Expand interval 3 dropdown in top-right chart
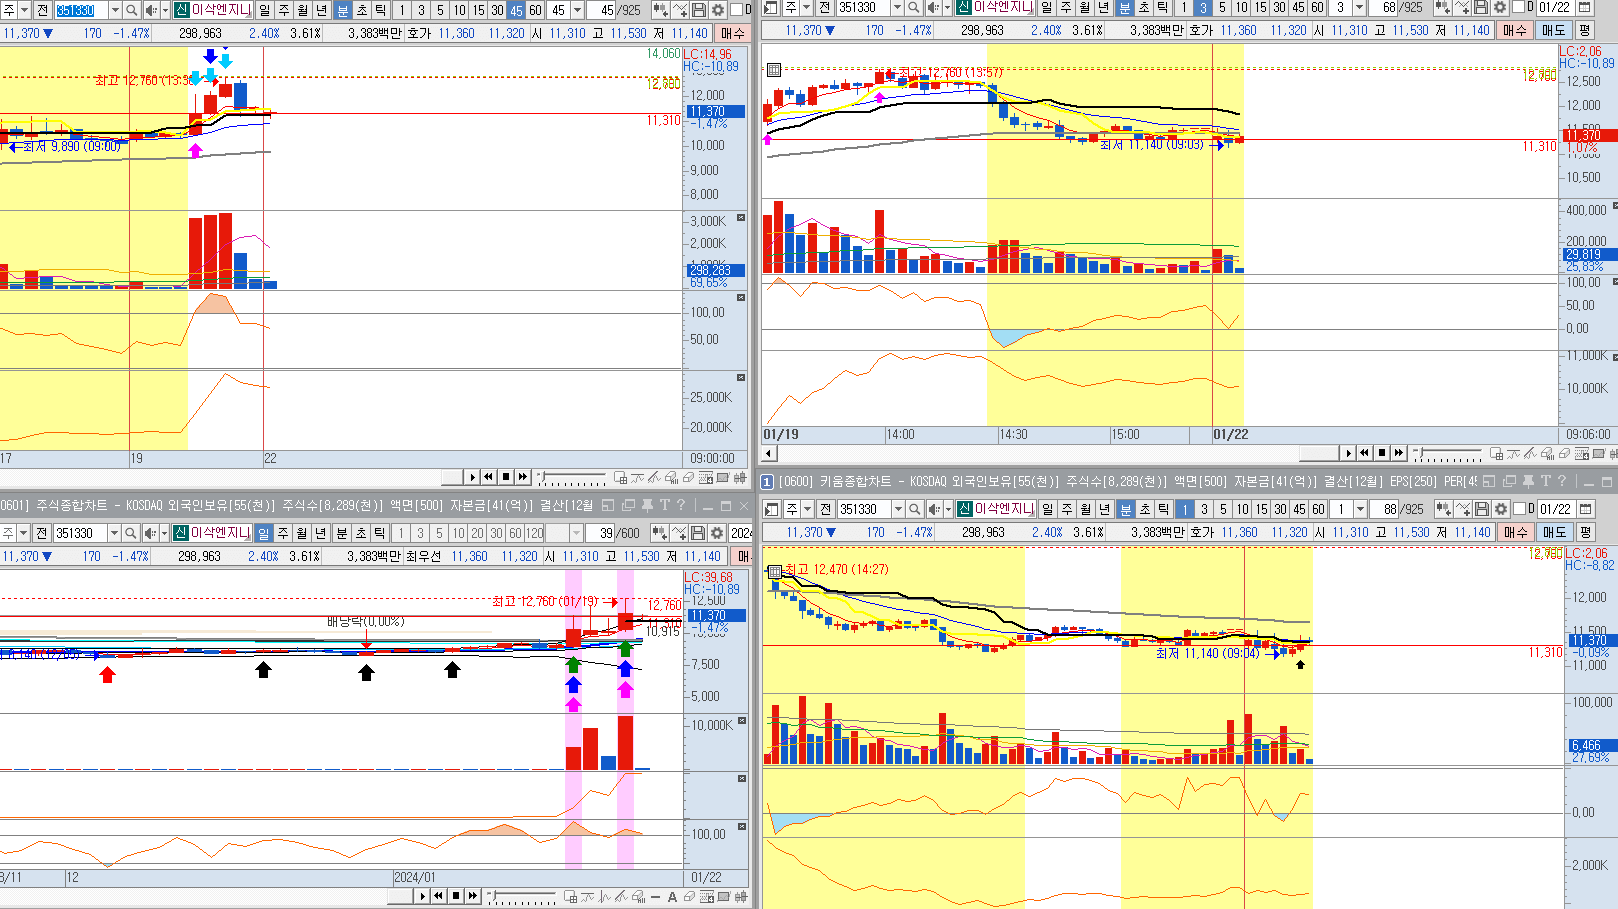 coord(1359,7)
